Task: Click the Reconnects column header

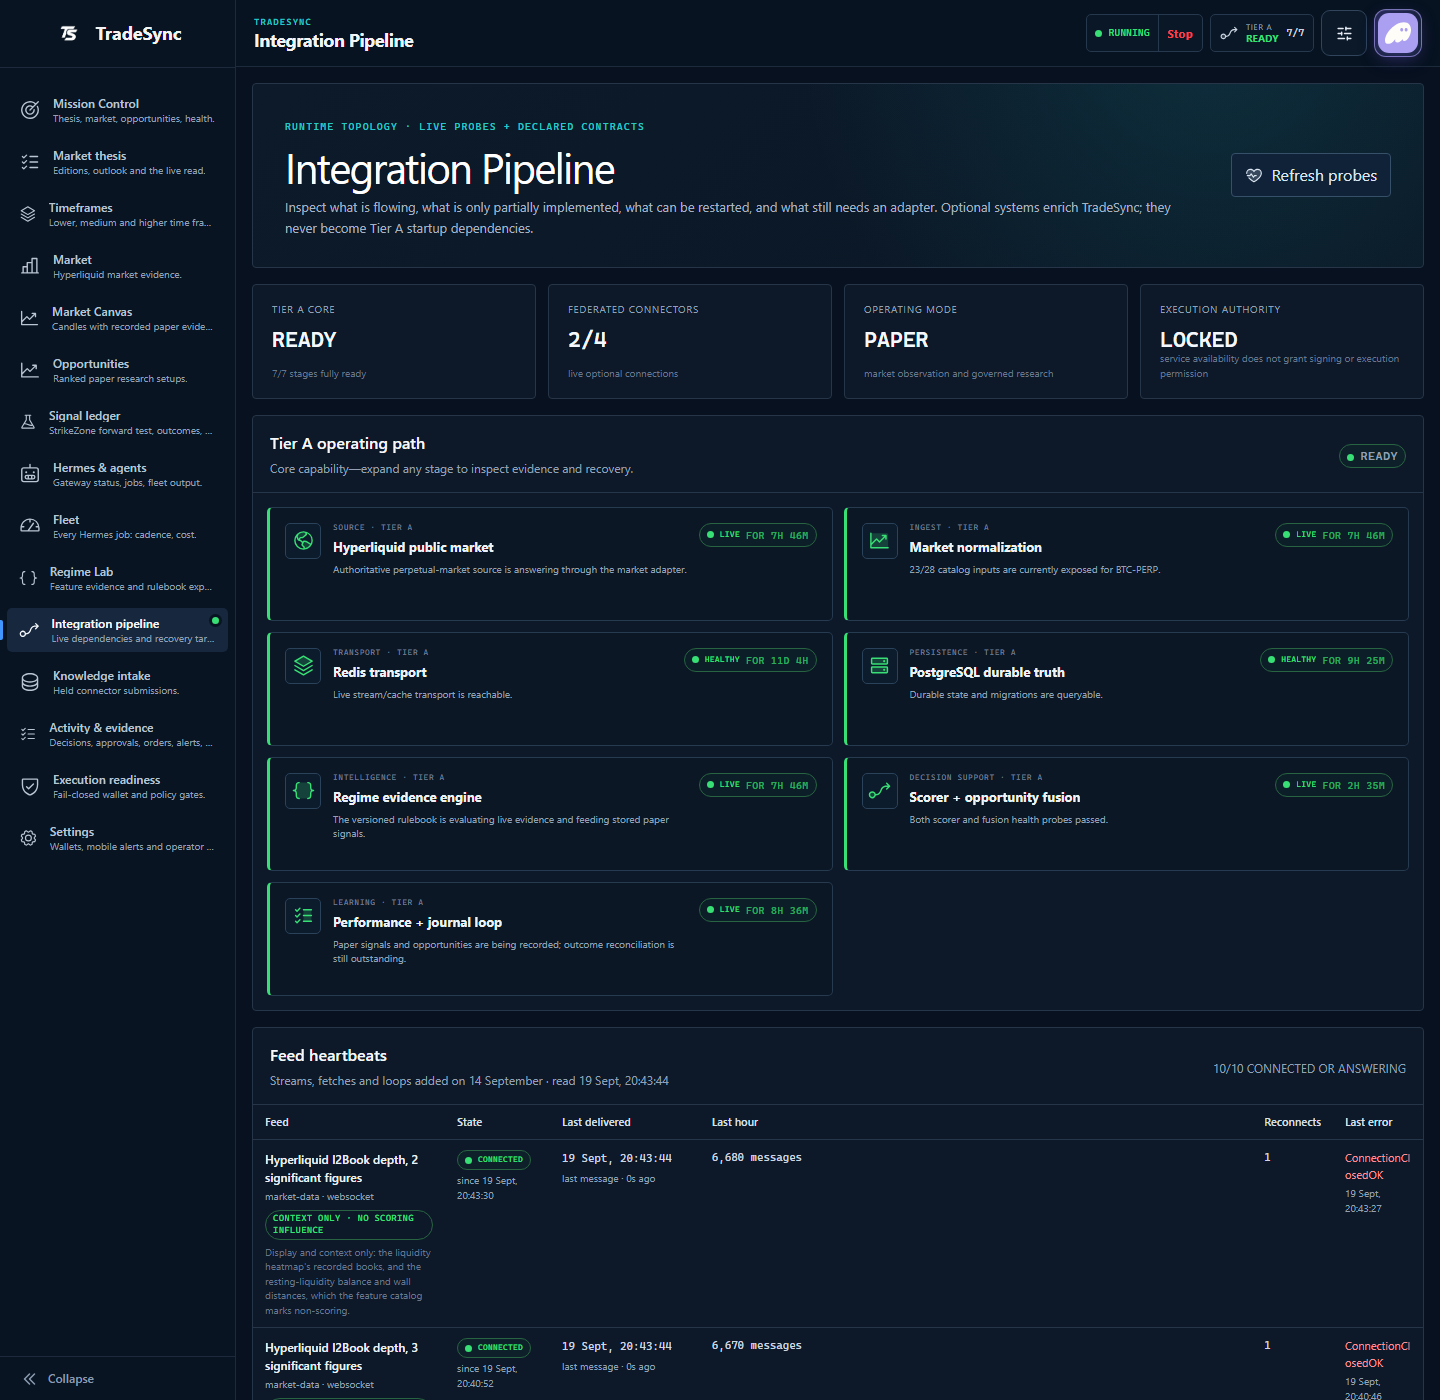Action: [x=1292, y=1122]
